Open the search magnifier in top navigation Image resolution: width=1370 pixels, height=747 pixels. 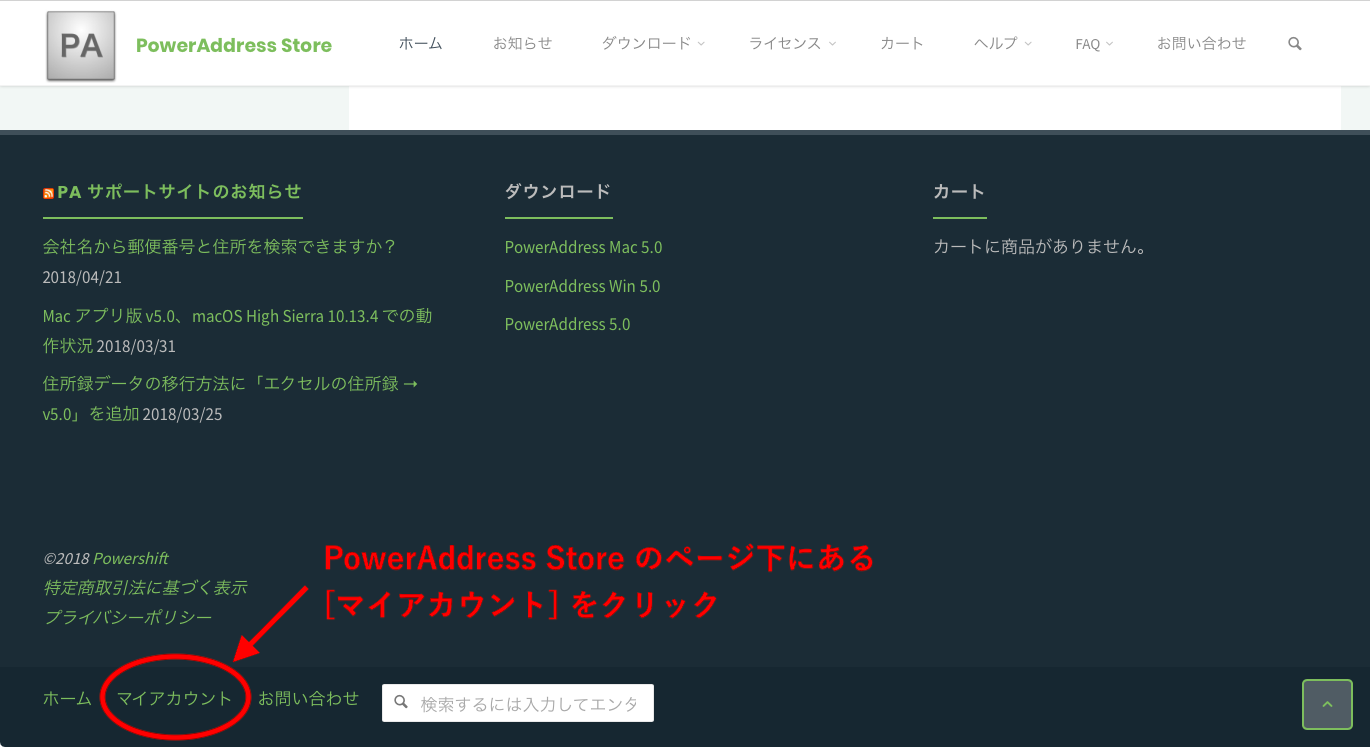(x=1295, y=44)
